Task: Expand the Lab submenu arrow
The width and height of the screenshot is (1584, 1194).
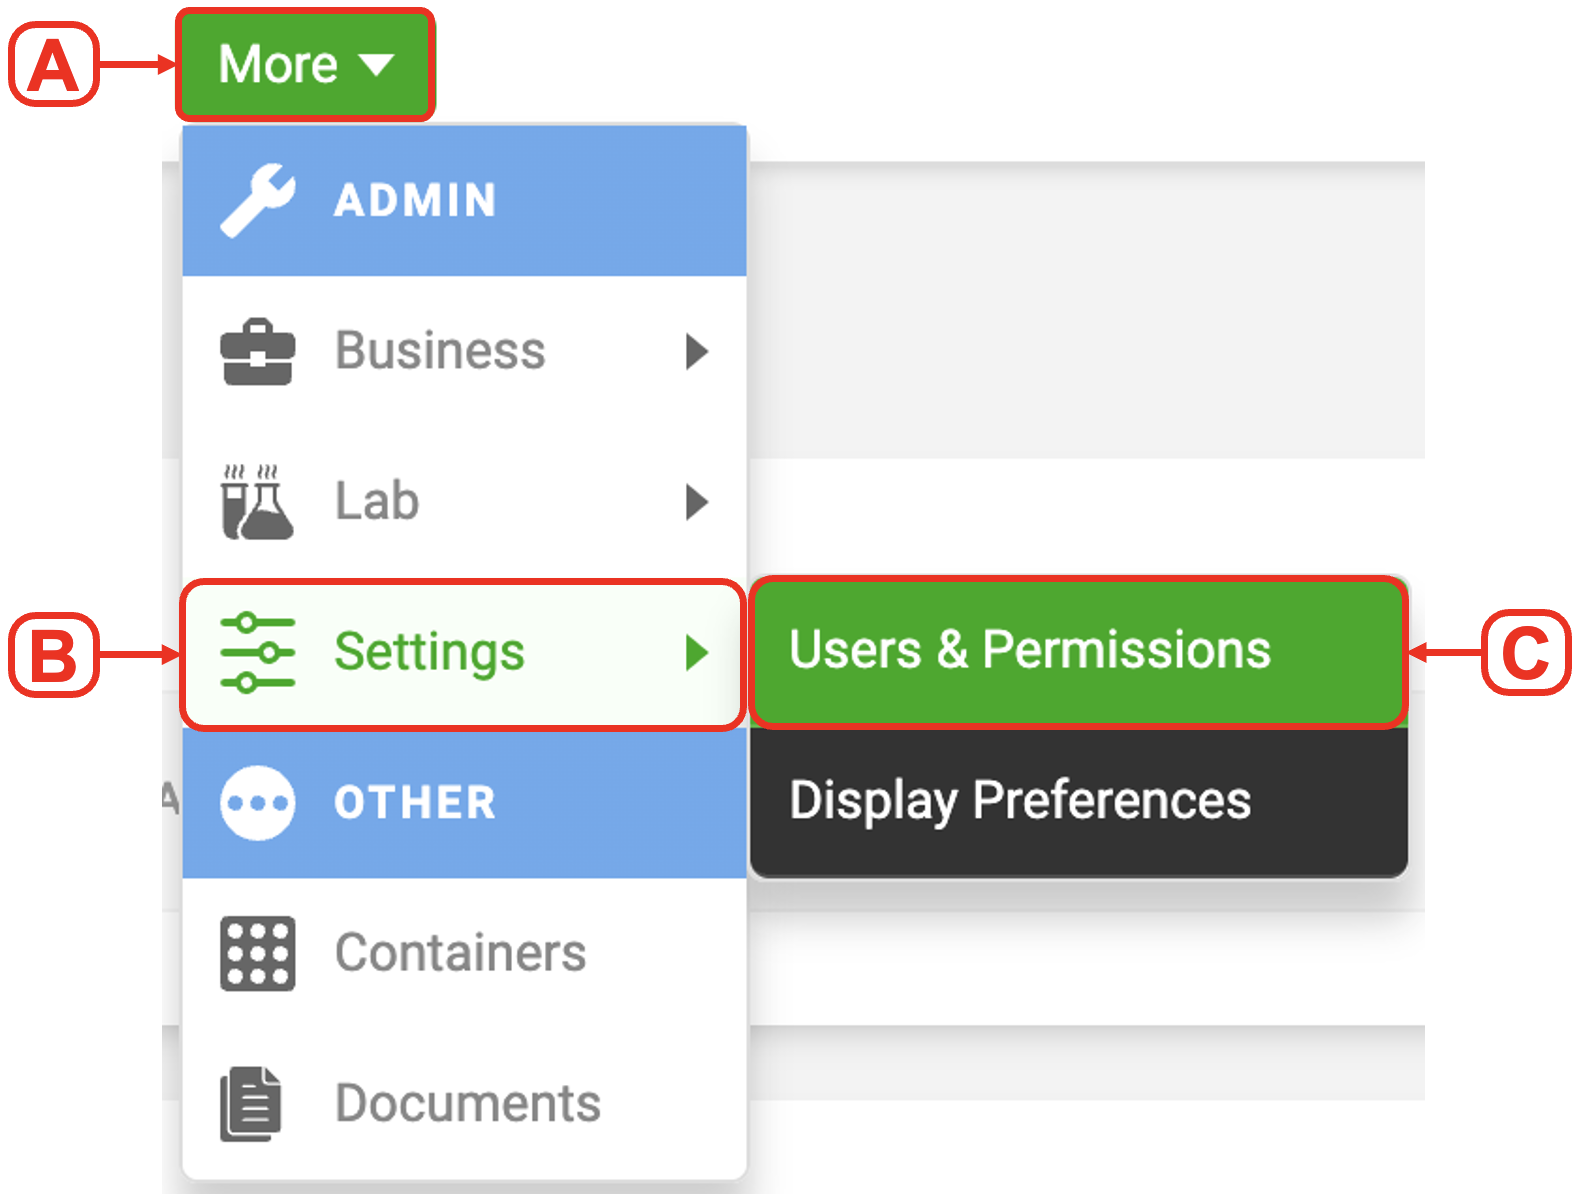Action: click(697, 502)
